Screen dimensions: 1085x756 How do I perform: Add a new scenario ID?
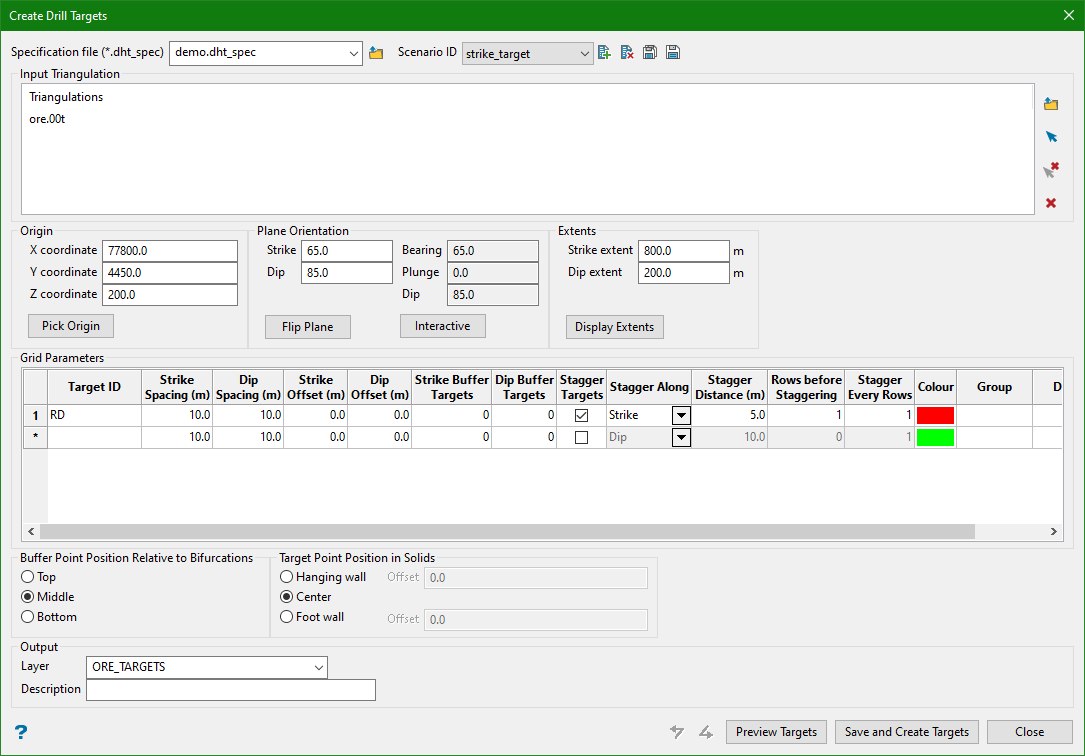click(x=604, y=53)
